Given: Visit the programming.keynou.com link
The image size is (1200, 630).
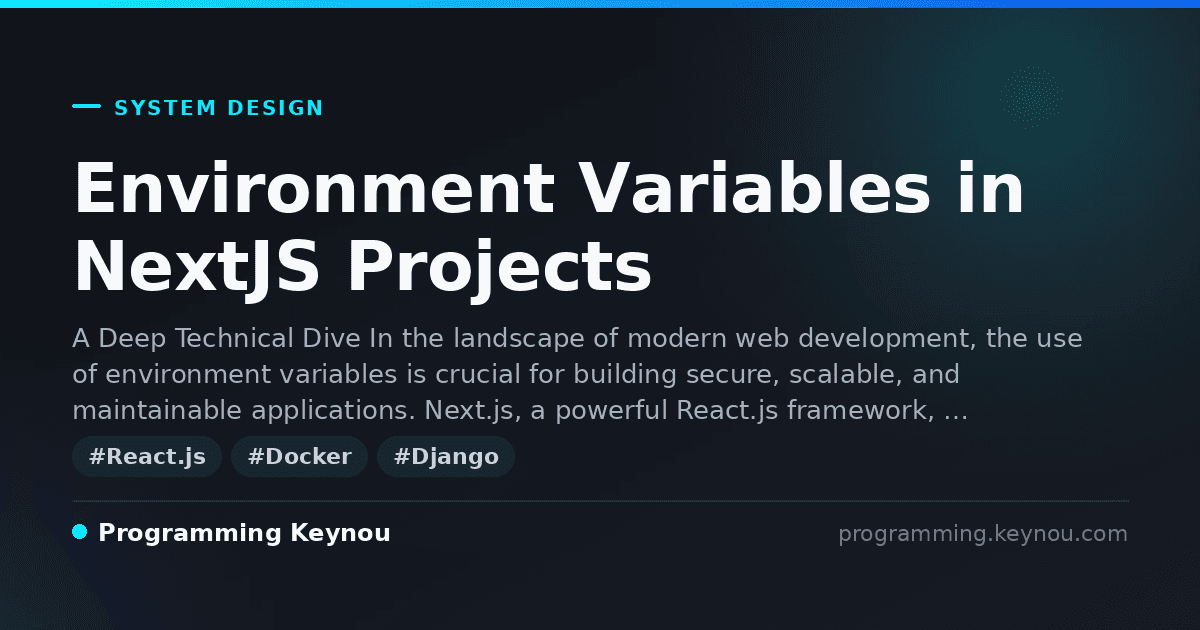Looking at the screenshot, I should tap(983, 534).
